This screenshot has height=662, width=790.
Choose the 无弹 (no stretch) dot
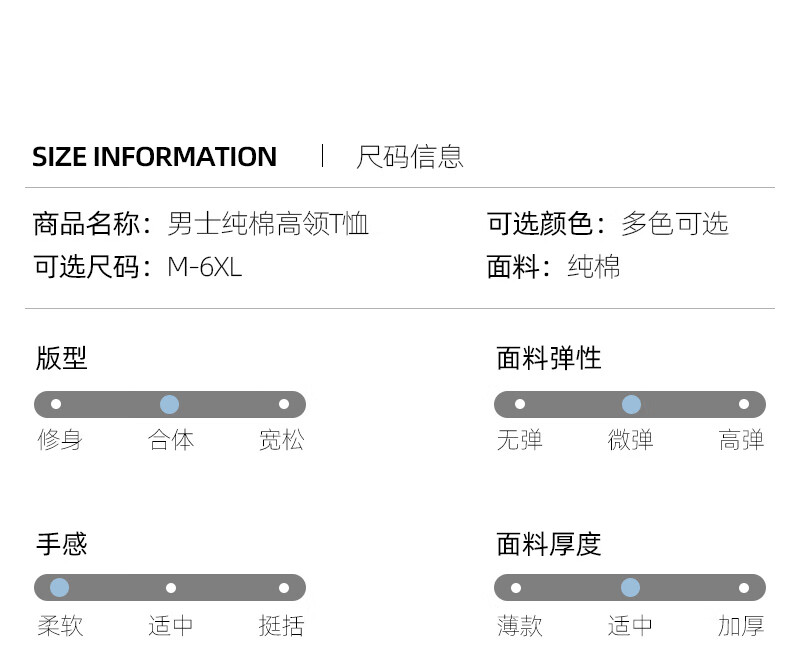click(519, 404)
